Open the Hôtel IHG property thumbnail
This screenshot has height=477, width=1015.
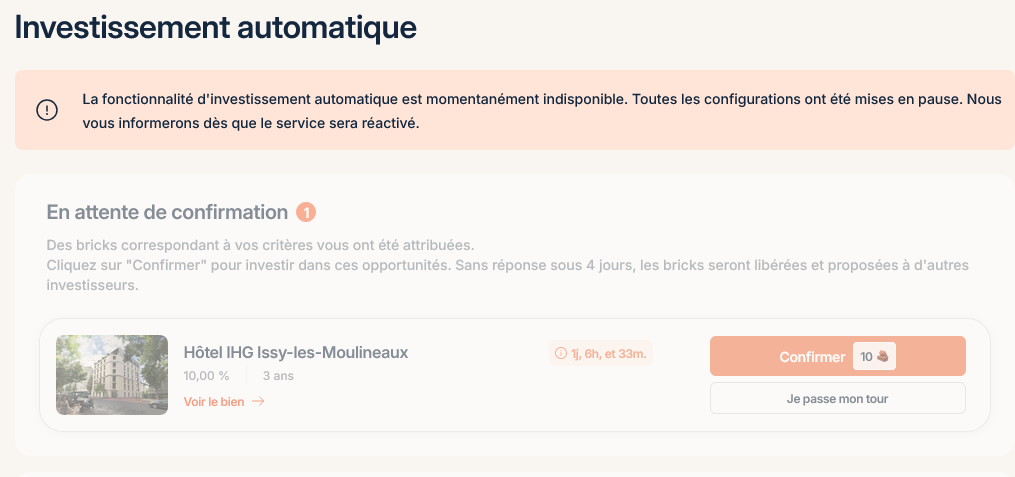click(x=112, y=375)
